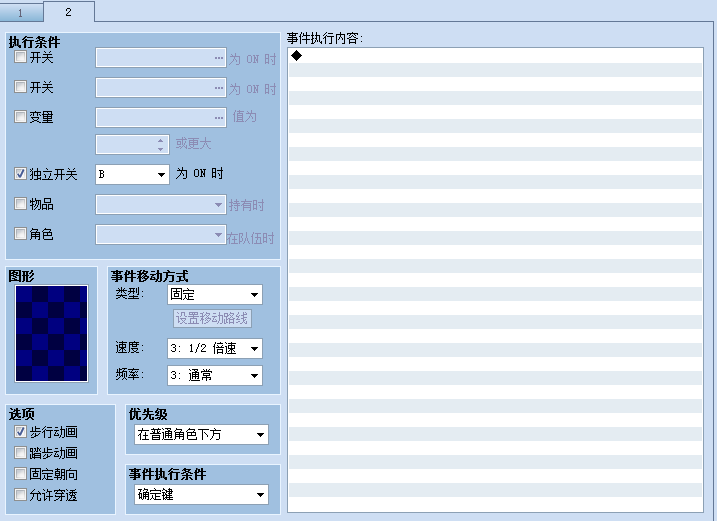Open the 事件执行条件 trigger dropdown
Image resolution: width=717 pixels, height=521 pixels.
tap(201, 494)
